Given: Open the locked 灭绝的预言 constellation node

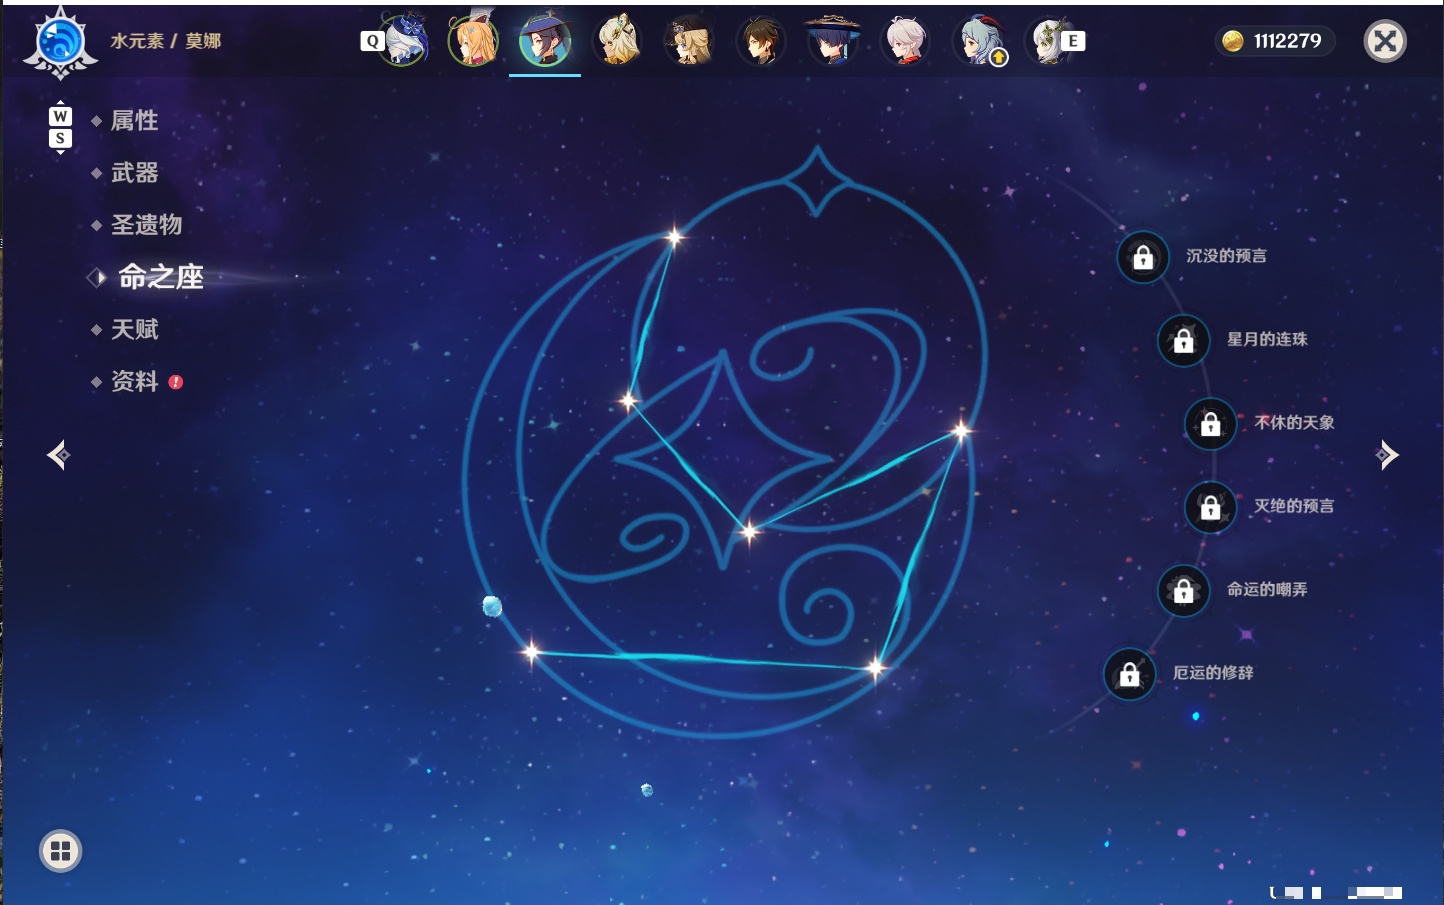Looking at the screenshot, I should coord(1210,506).
